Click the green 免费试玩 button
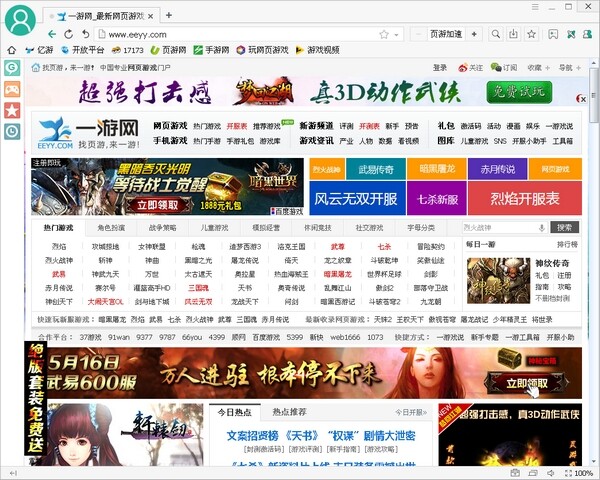Viewport: 600px width, 480px height. tap(519, 92)
